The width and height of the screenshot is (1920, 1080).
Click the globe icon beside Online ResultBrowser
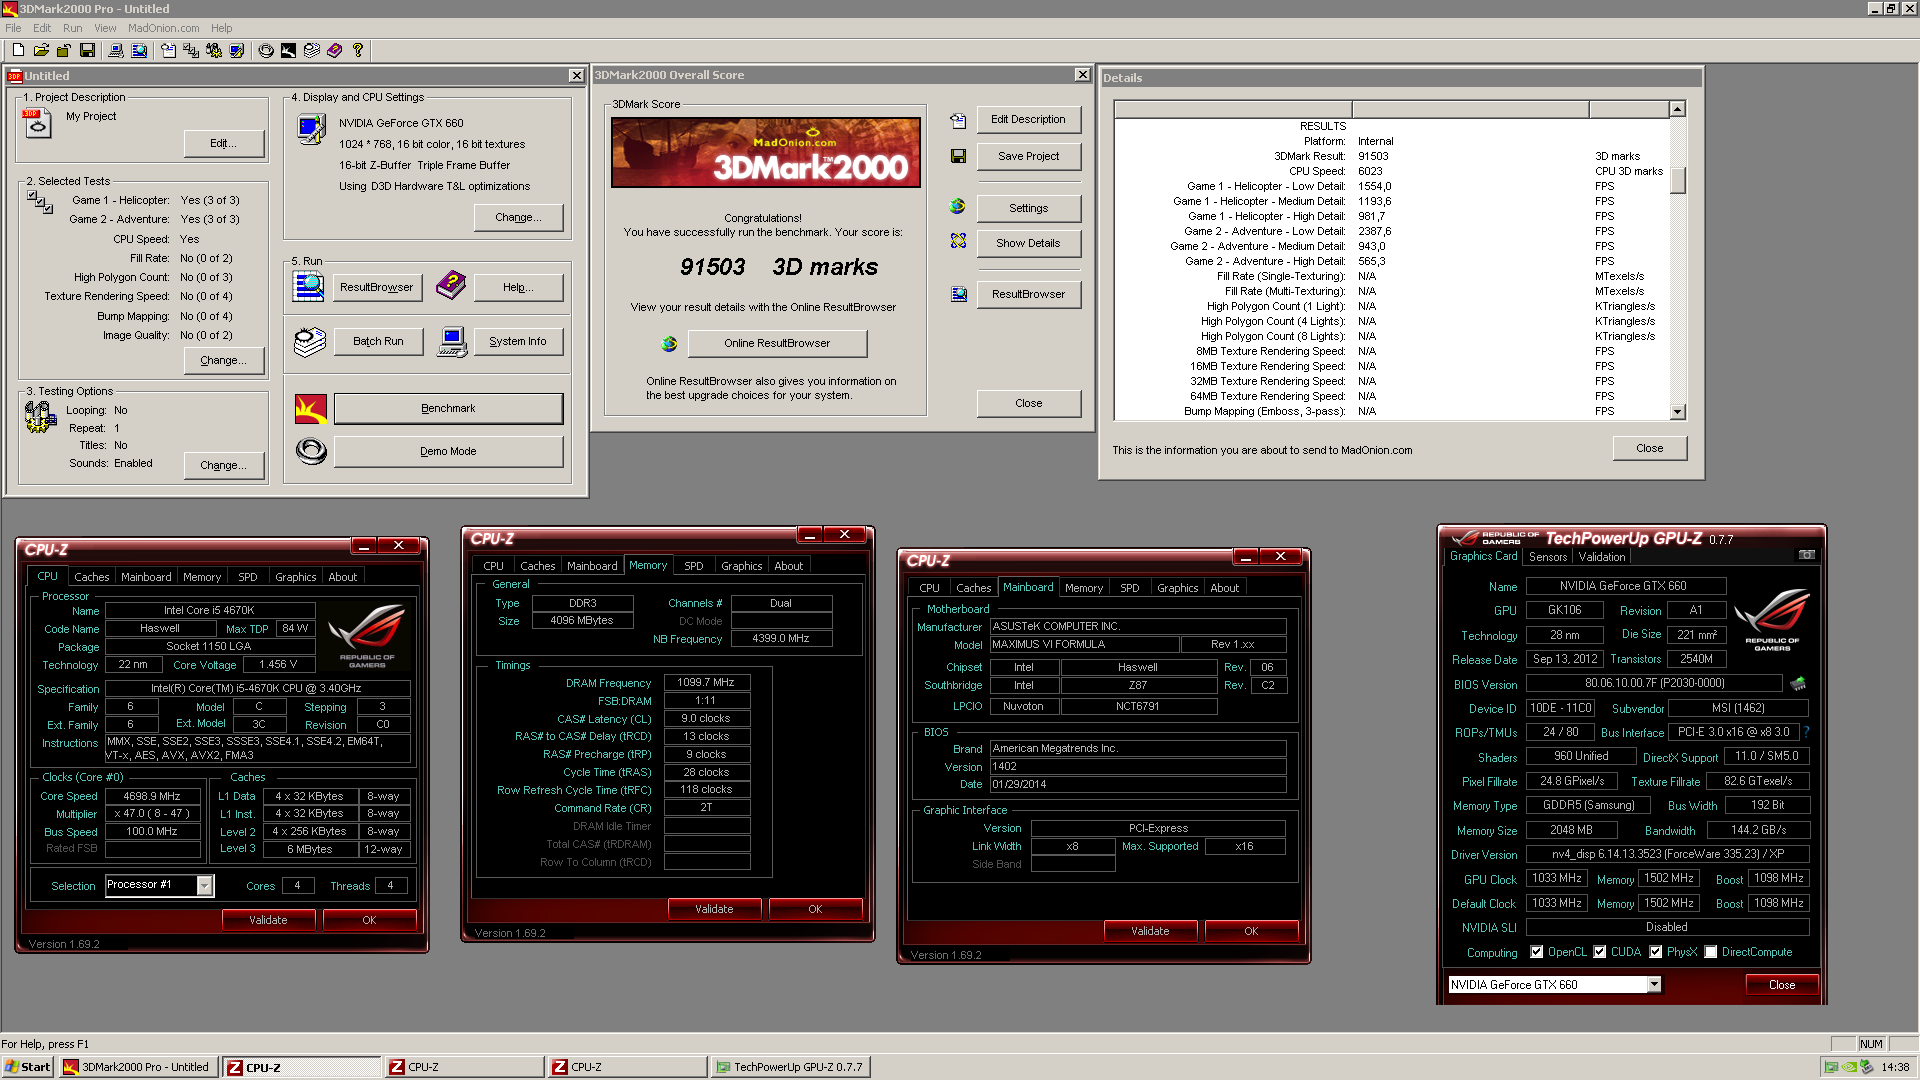click(669, 344)
